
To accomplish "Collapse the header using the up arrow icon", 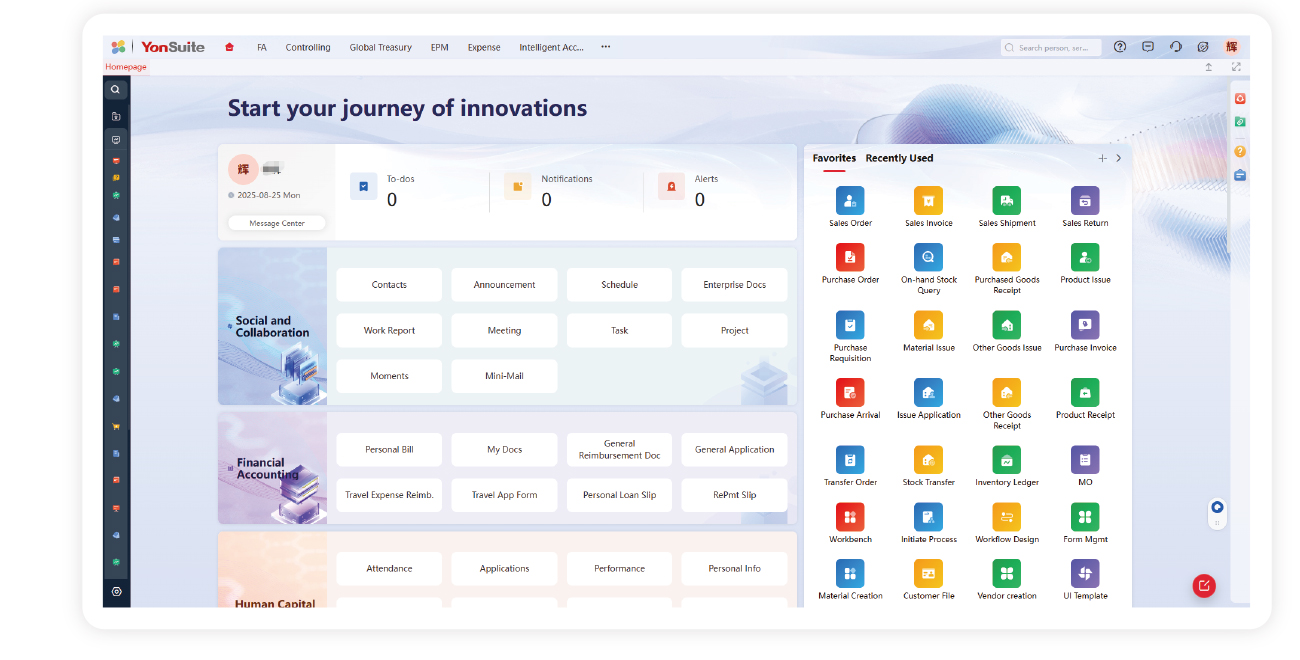I will (x=1208, y=67).
